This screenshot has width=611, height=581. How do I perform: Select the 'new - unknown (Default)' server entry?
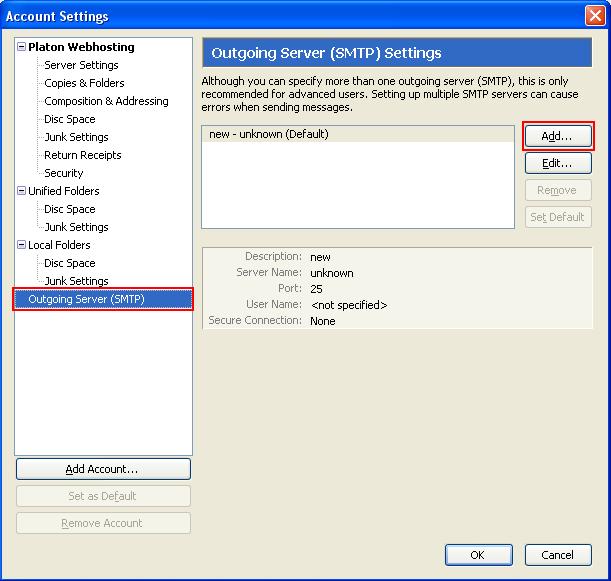tap(358, 134)
